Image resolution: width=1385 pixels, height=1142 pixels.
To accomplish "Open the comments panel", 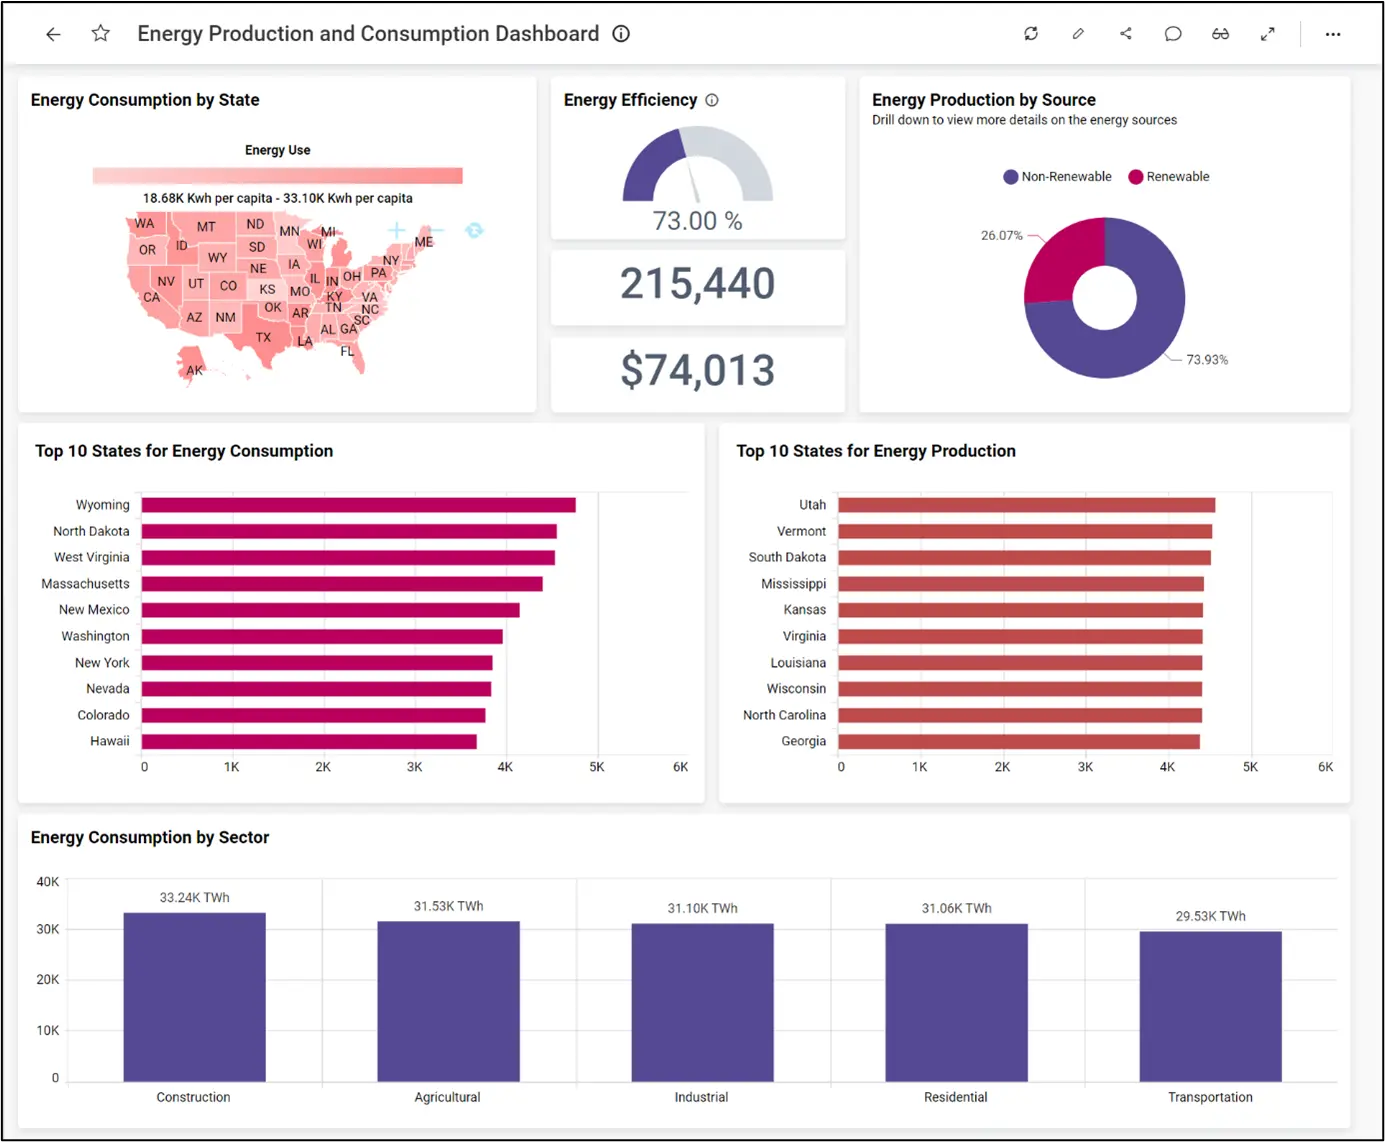I will pos(1173,34).
